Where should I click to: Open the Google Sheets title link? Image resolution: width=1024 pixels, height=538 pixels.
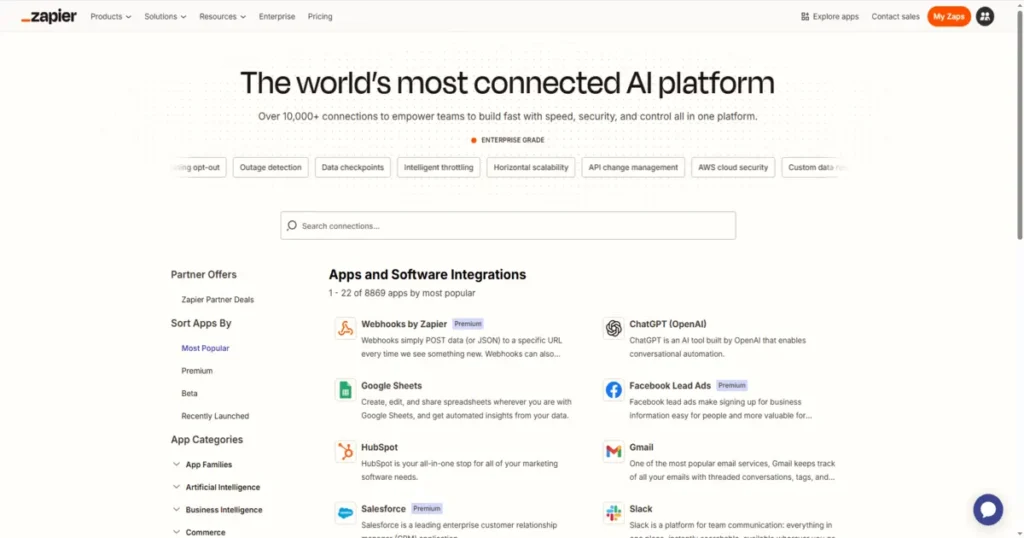click(391, 386)
